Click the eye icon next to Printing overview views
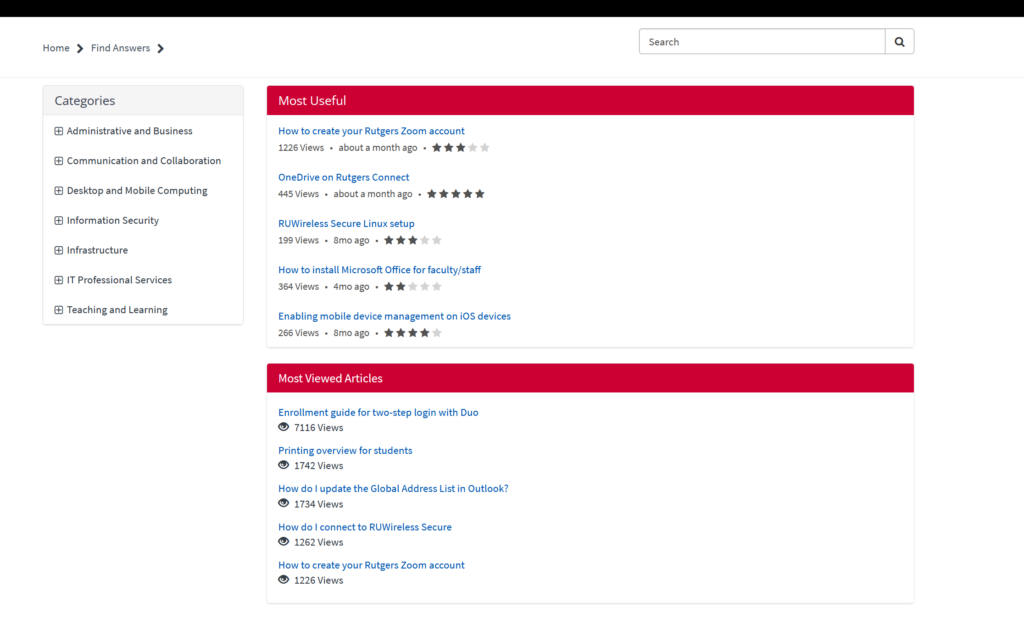This screenshot has width=1024, height=635. pyautogui.click(x=283, y=465)
